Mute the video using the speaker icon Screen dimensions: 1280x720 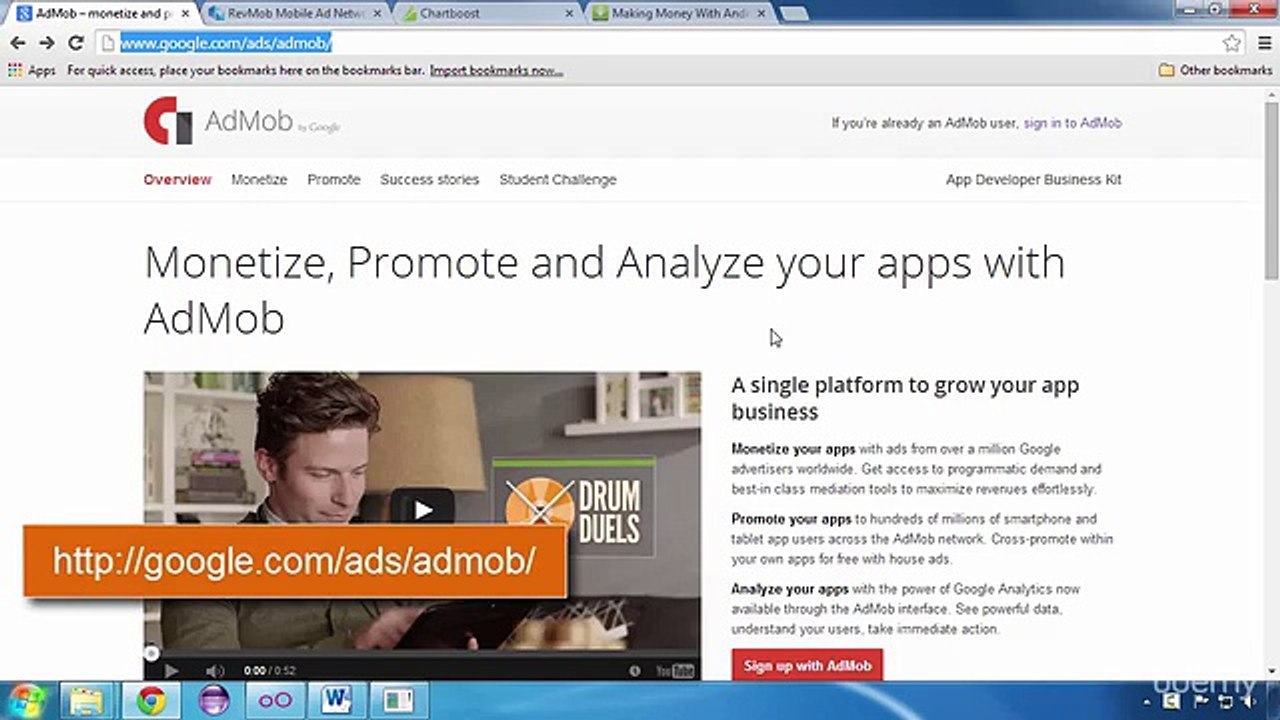(214, 671)
